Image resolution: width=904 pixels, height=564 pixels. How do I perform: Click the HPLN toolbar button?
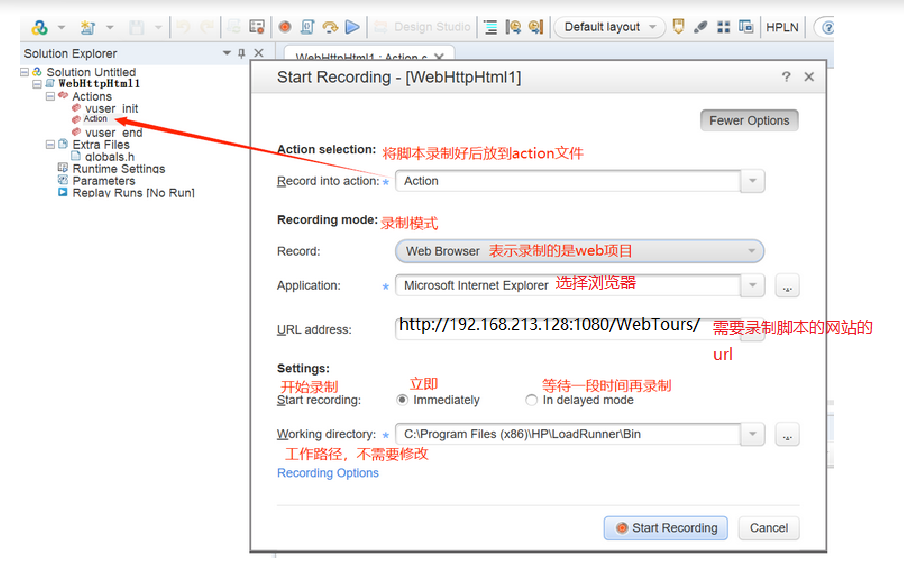(782, 27)
